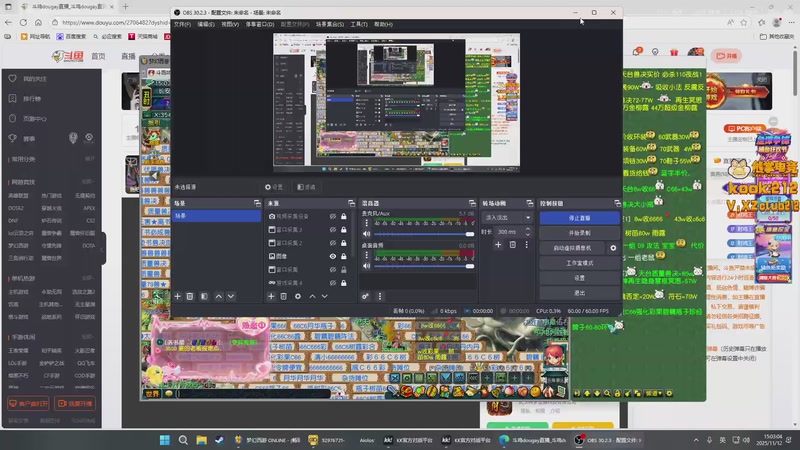Refresh the browser page
The width and height of the screenshot is (800, 450).
pyautogui.click(x=23, y=22)
